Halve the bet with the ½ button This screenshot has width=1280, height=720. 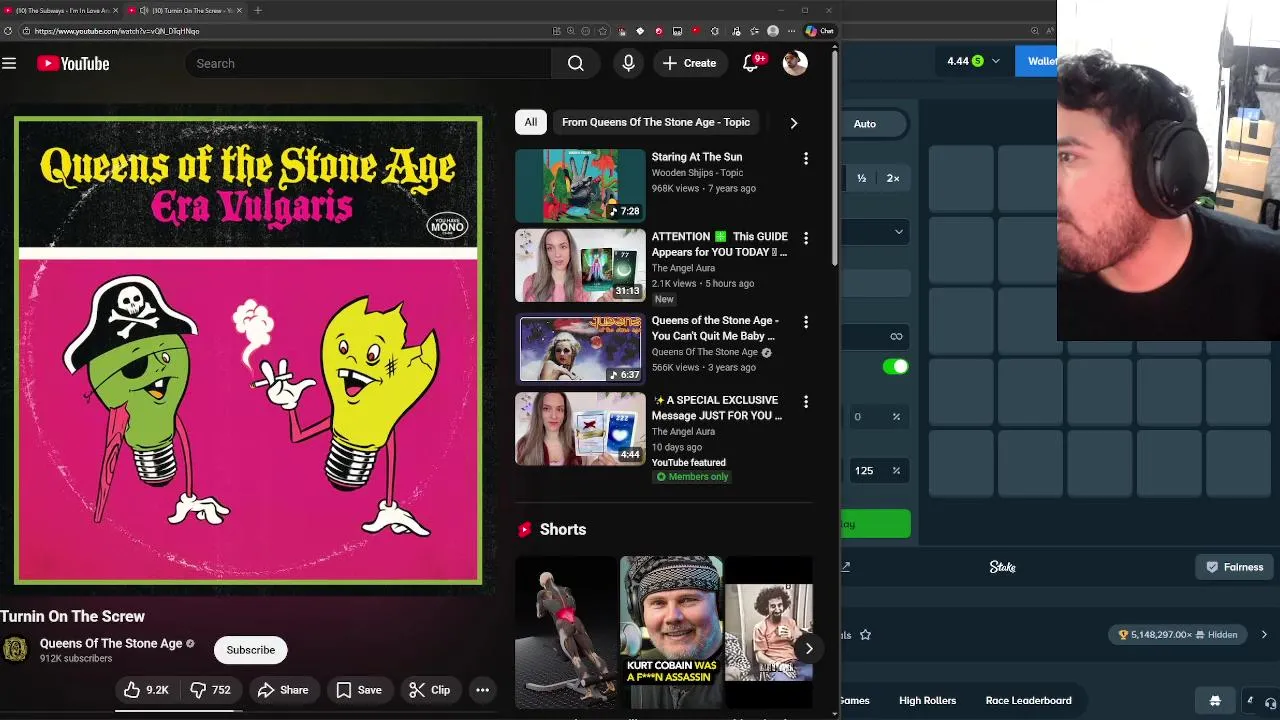862,178
